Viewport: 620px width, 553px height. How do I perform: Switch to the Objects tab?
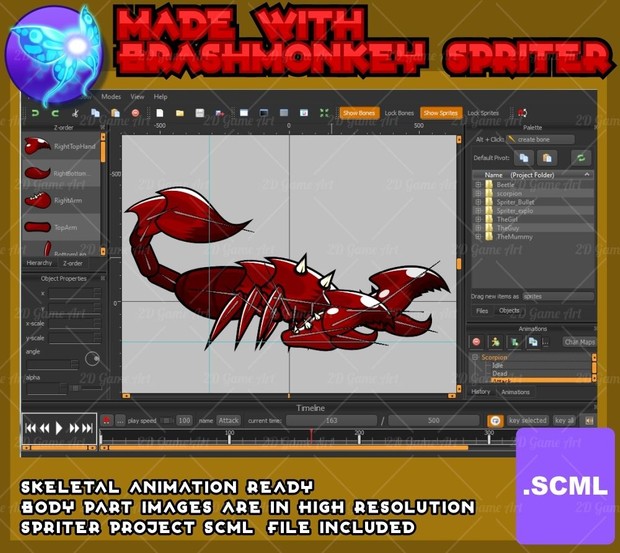(x=509, y=311)
